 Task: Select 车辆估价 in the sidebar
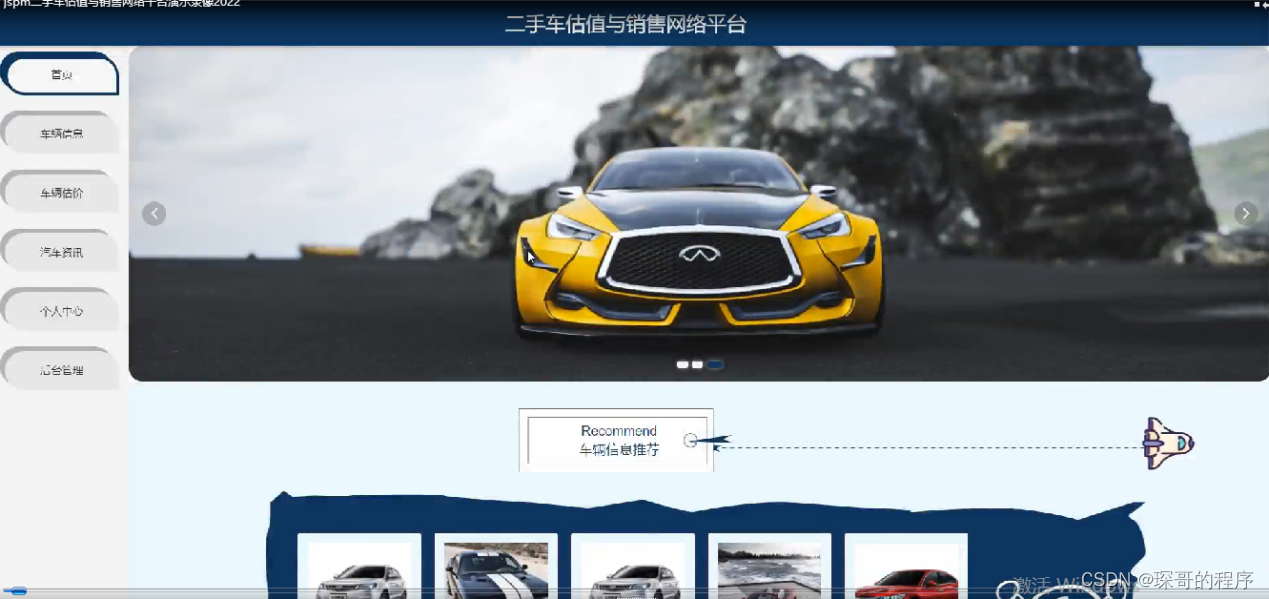pos(60,192)
